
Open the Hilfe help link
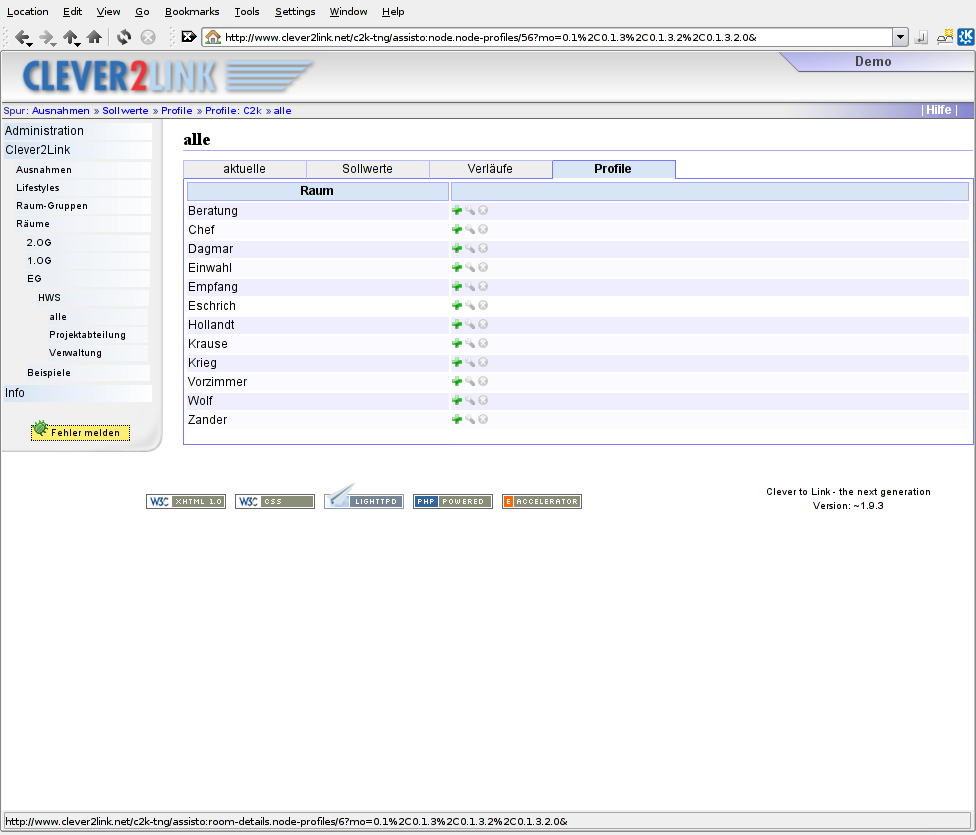click(938, 110)
